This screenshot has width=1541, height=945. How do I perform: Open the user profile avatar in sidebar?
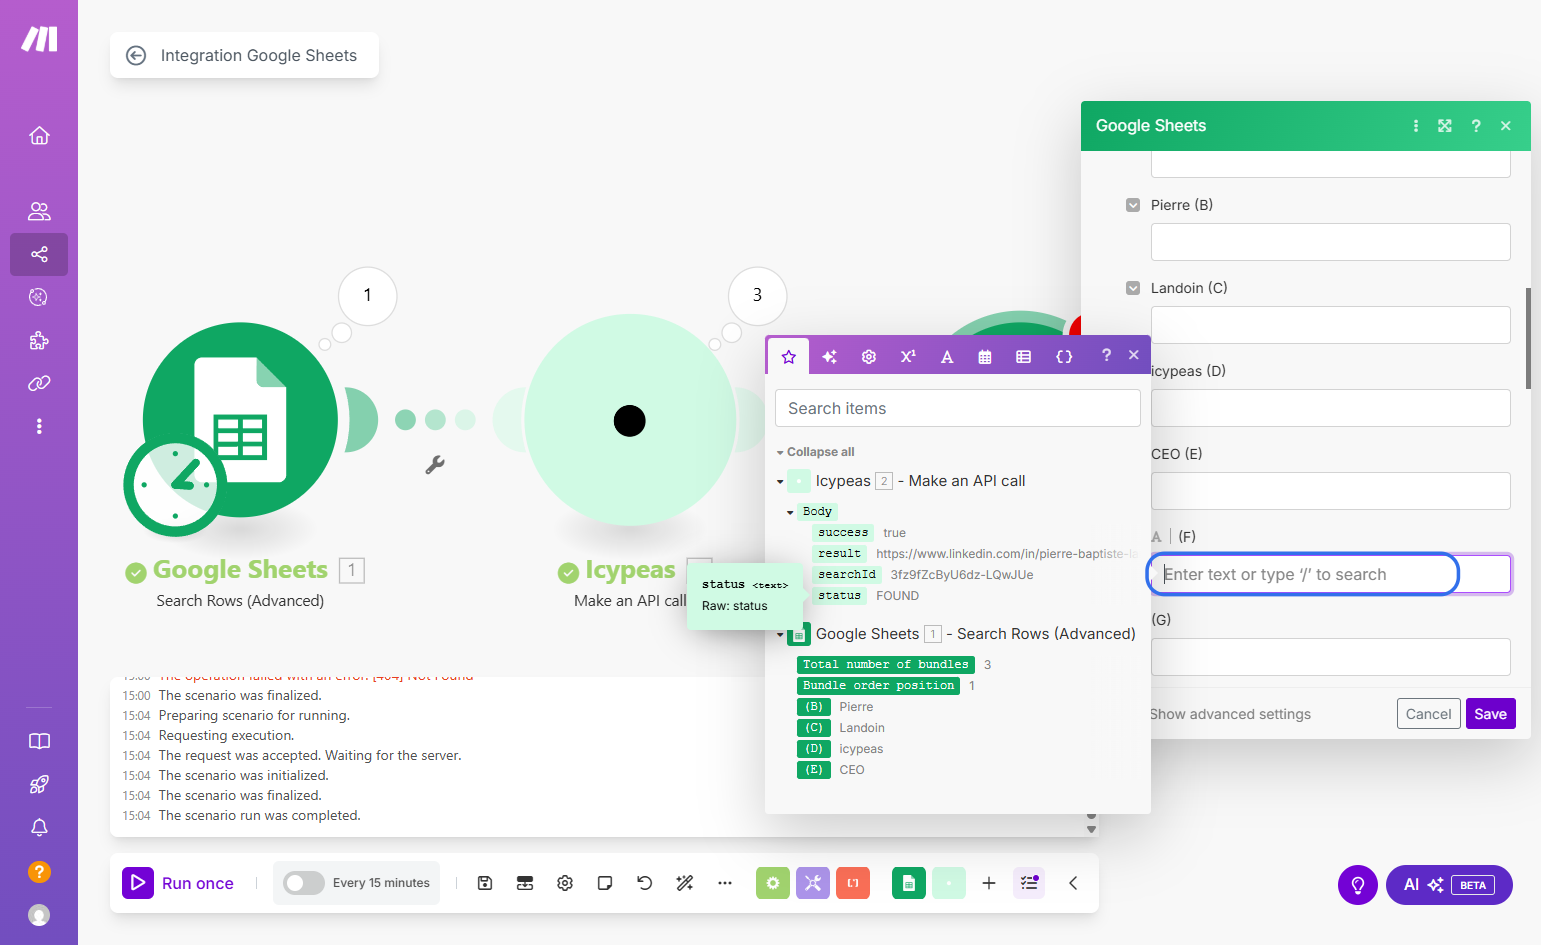click(x=39, y=915)
